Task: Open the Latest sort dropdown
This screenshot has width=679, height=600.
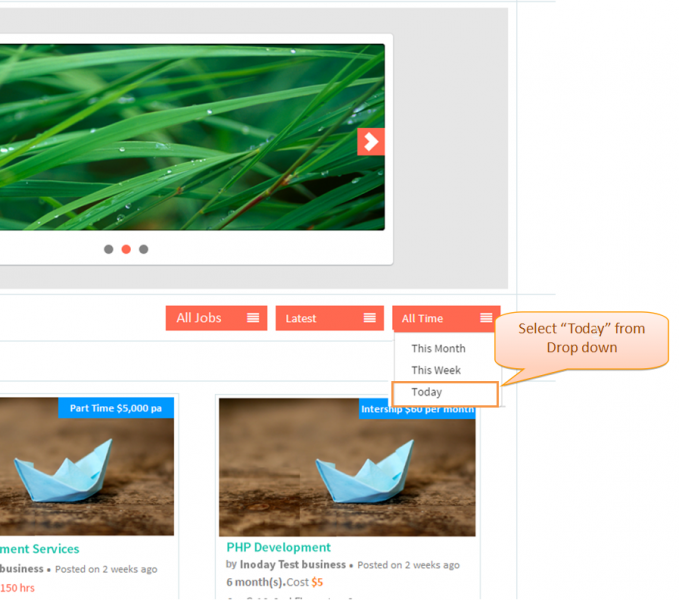Action: point(330,318)
